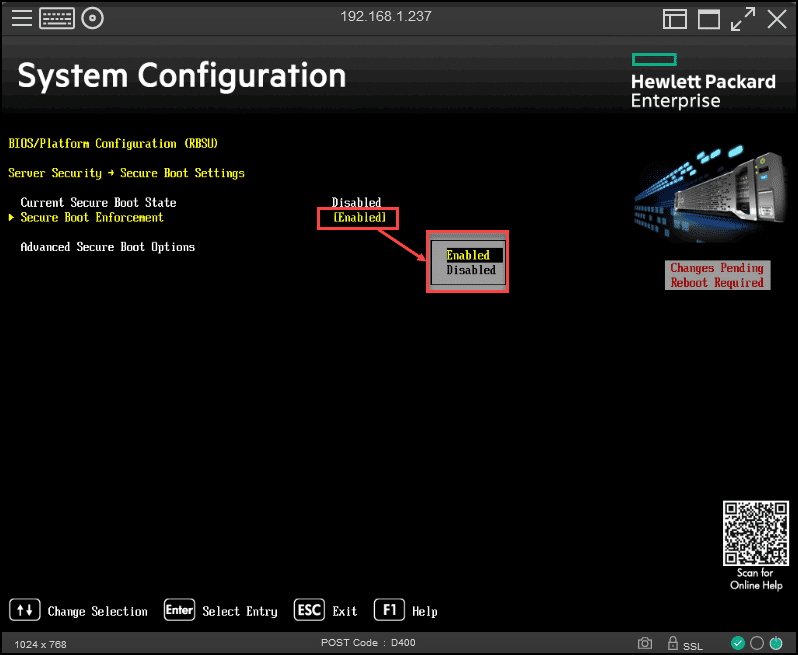798x655 pixels.
Task: Capture a screenshot with the camera icon
Action: point(645,643)
